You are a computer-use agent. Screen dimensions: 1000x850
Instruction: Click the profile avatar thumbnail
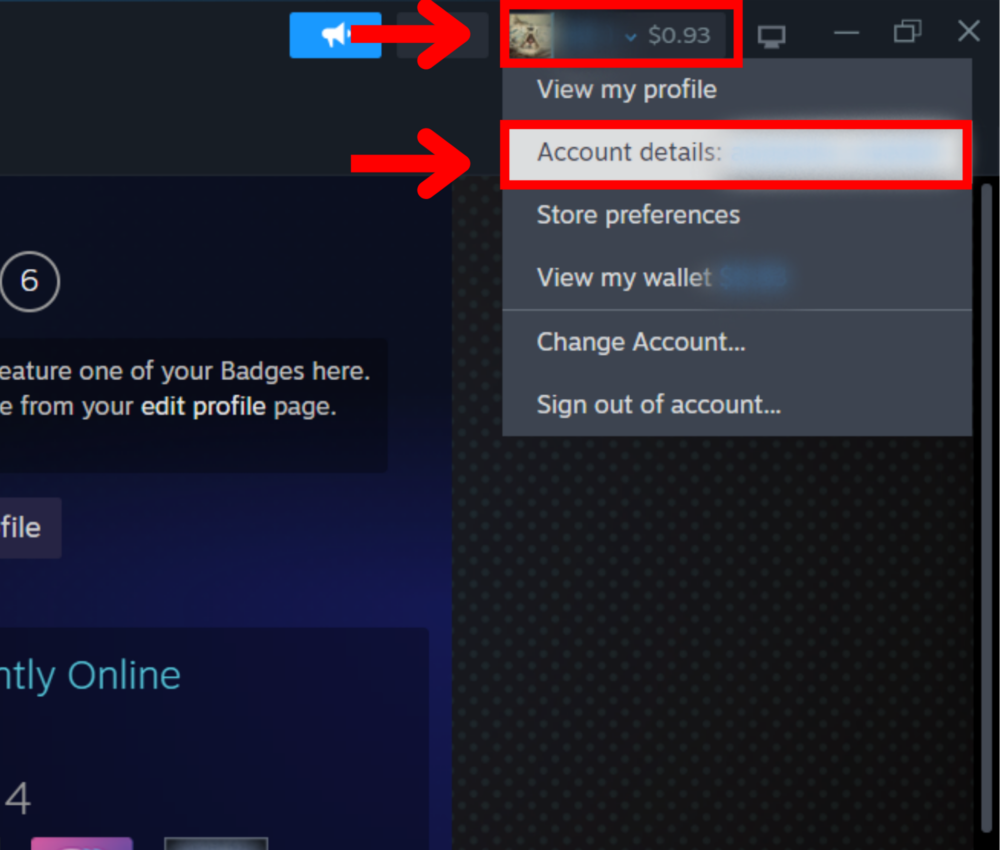point(531,36)
